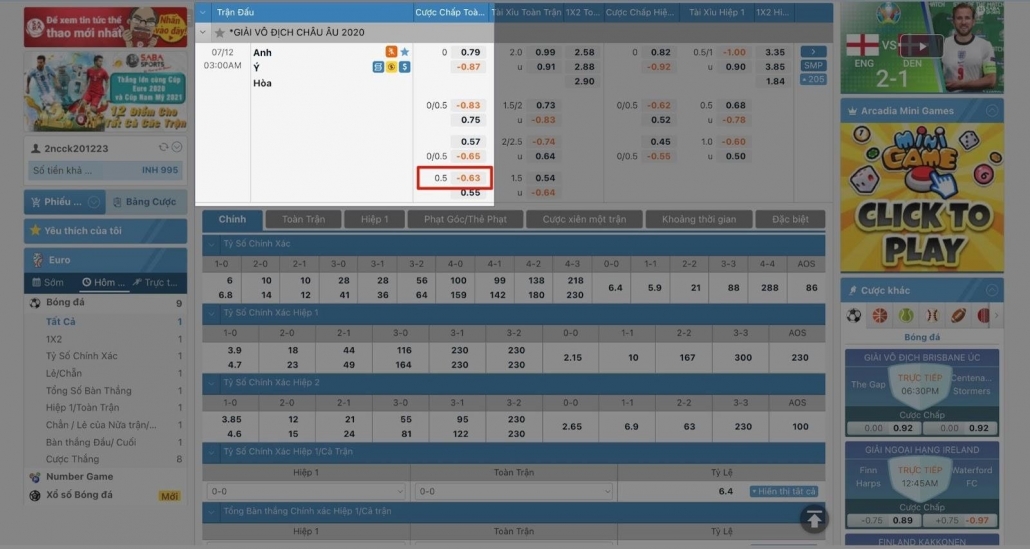
Task: Select the baseball icon under Cược khác
Action: point(932,316)
